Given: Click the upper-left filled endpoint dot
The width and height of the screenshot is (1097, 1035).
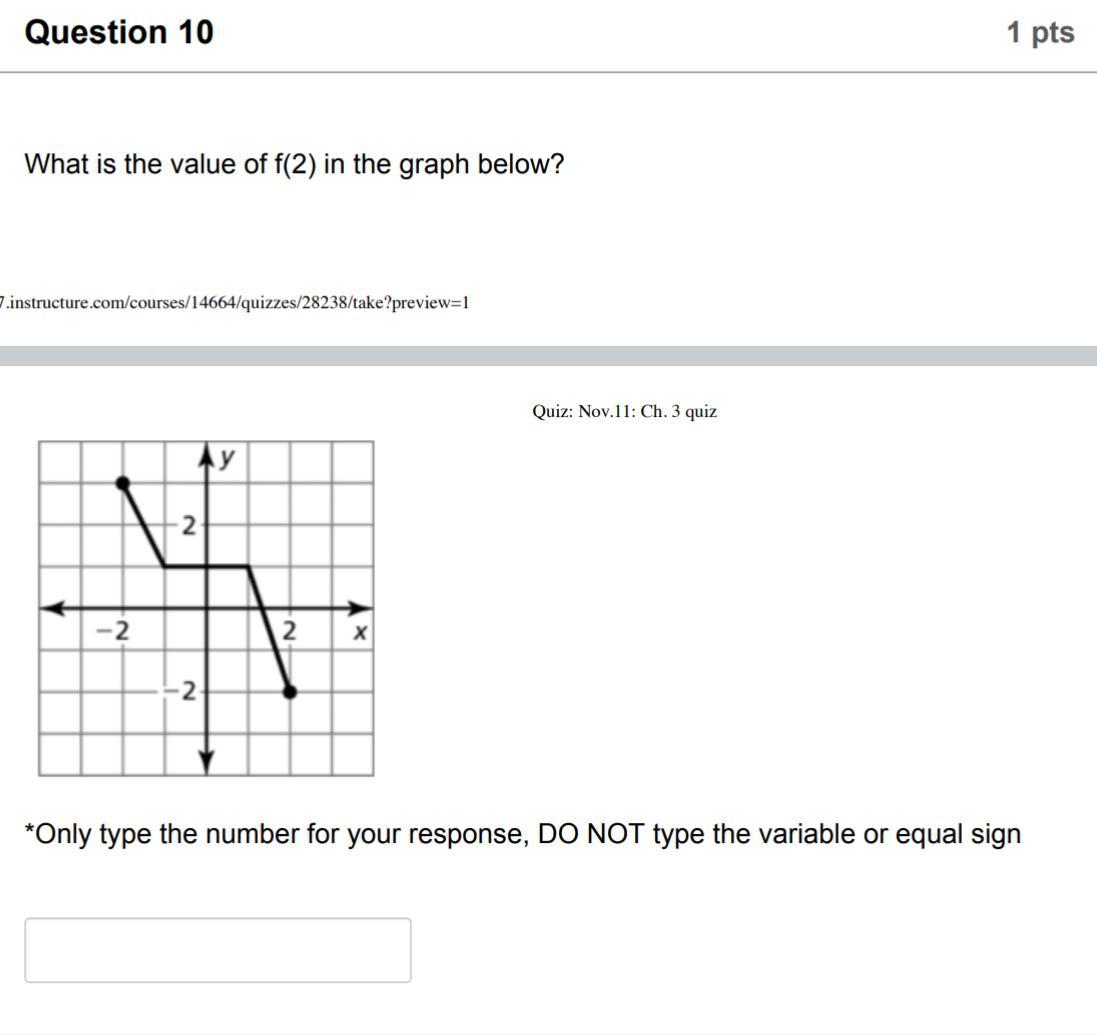Looking at the screenshot, I should tap(123, 484).
